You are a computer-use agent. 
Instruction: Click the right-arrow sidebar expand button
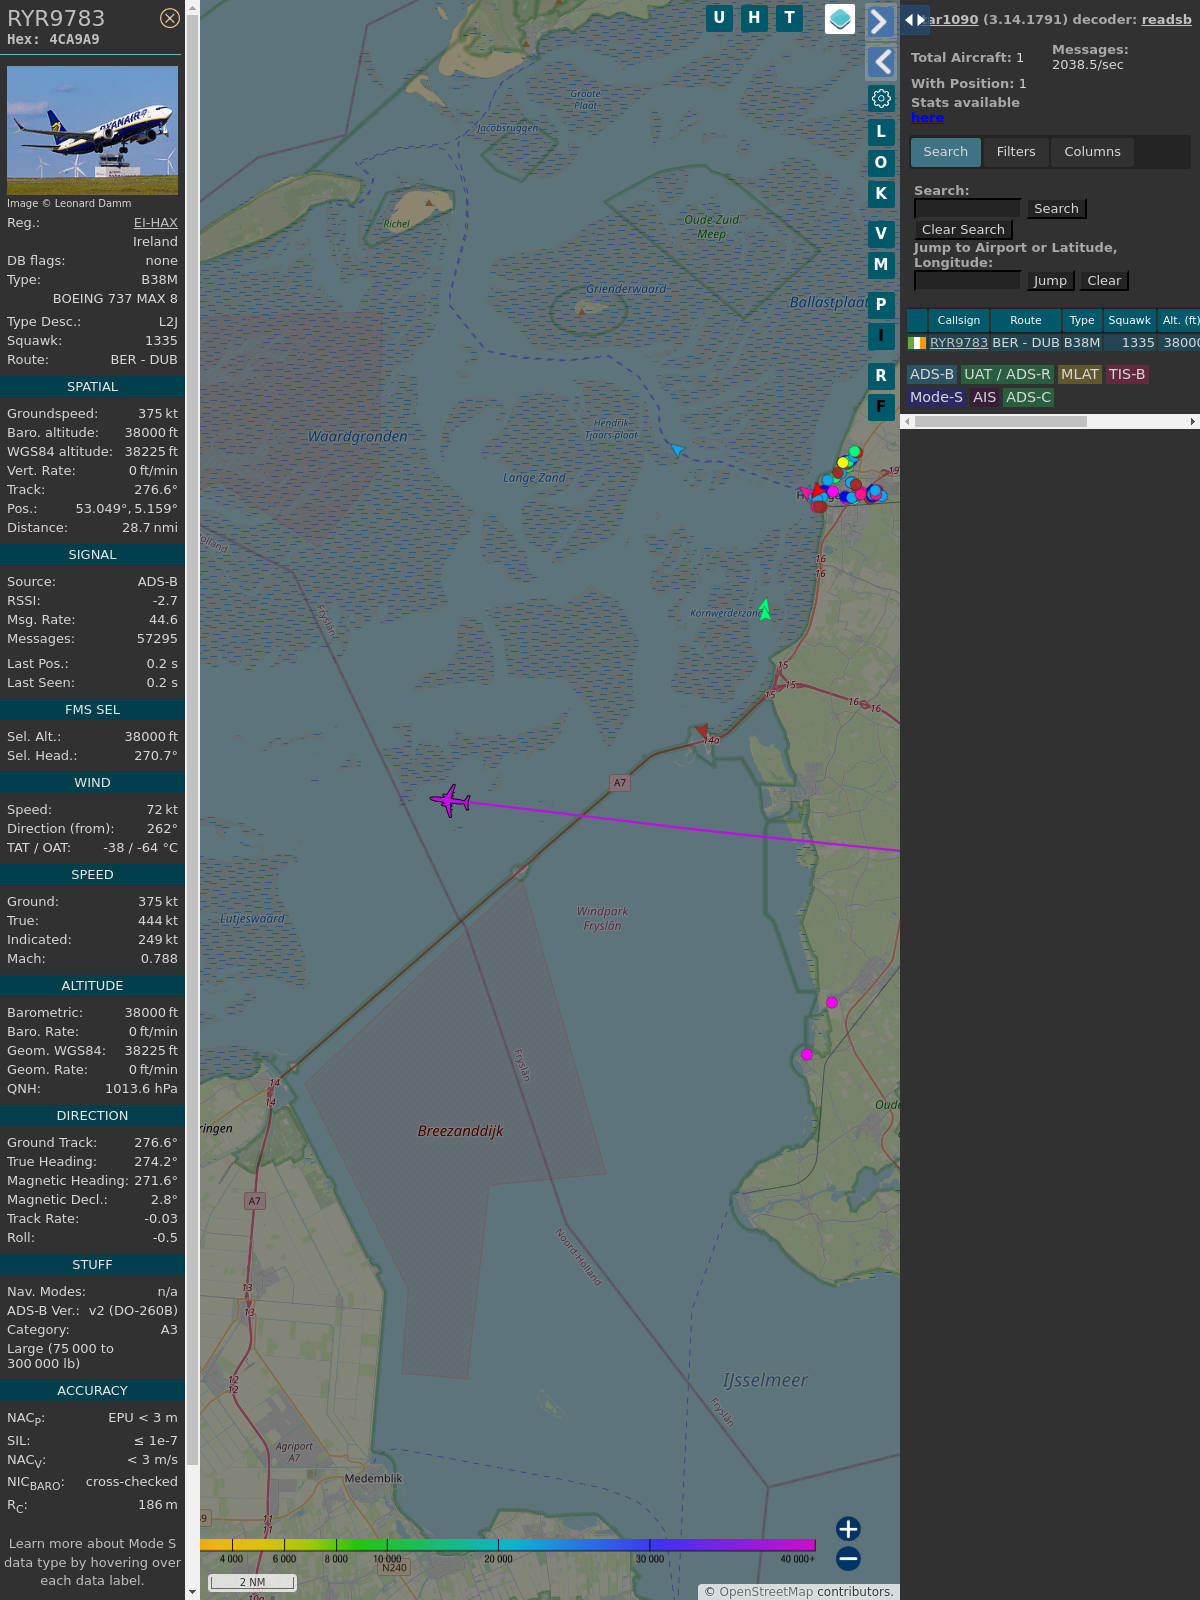880,21
